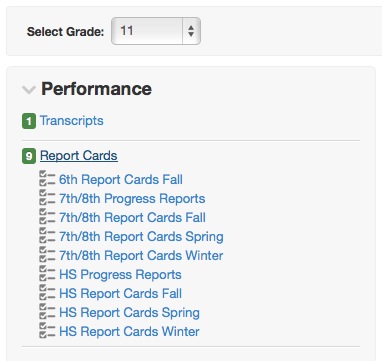Click checklist icon beside 7th/8th Progress Reports
Screen dimensions: 382x361
(x=47, y=197)
